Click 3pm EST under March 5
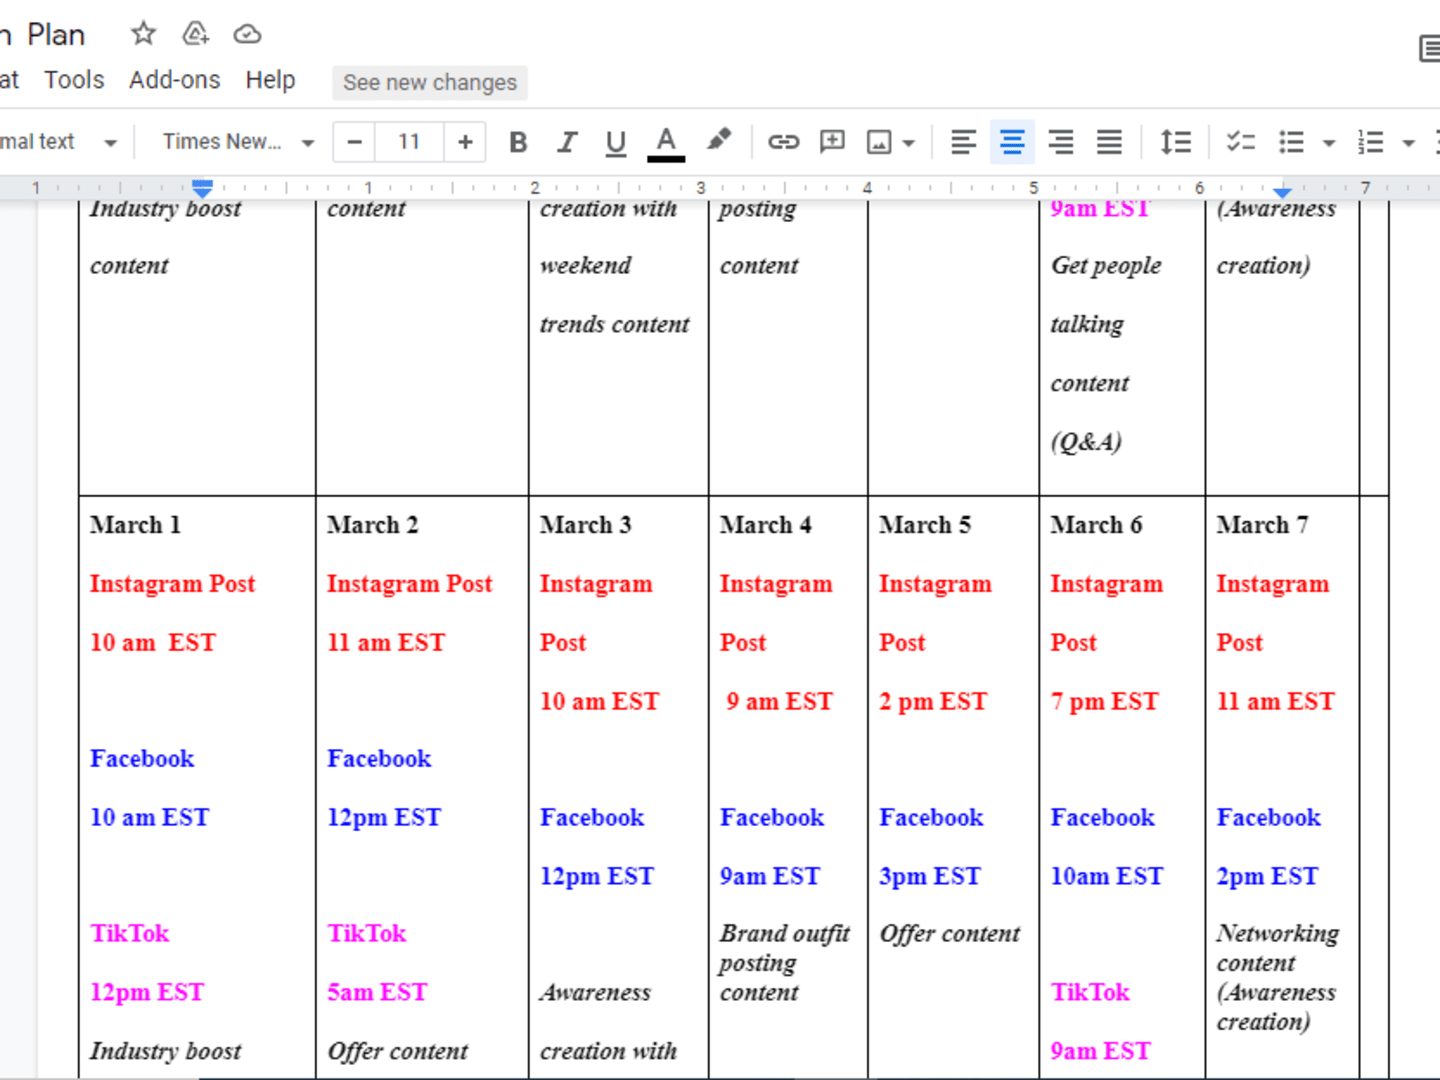 pyautogui.click(x=930, y=877)
